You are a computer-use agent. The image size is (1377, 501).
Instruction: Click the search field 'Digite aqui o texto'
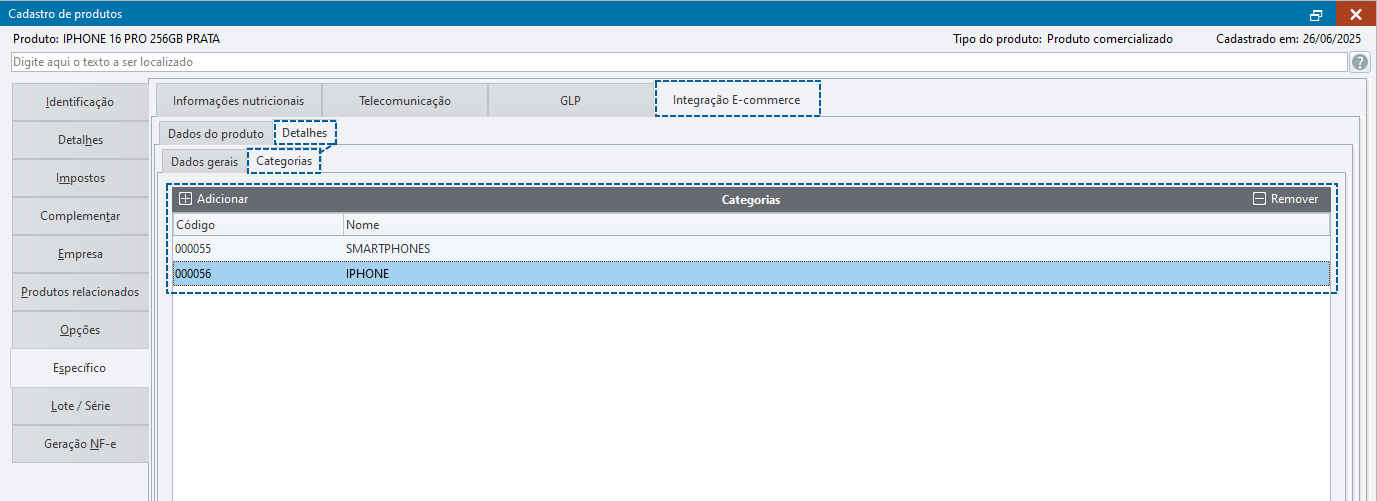tap(679, 62)
